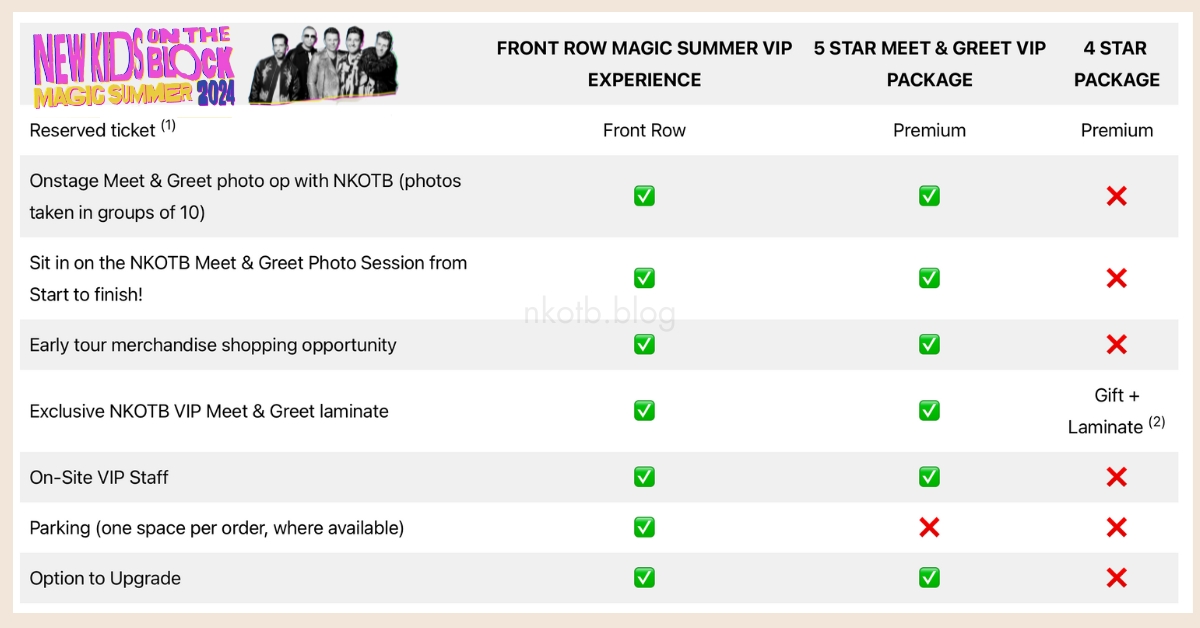Select 5 Star Meet & Greet VIP Package header
Image resolution: width=1200 pixels, height=628 pixels.
pos(929,64)
